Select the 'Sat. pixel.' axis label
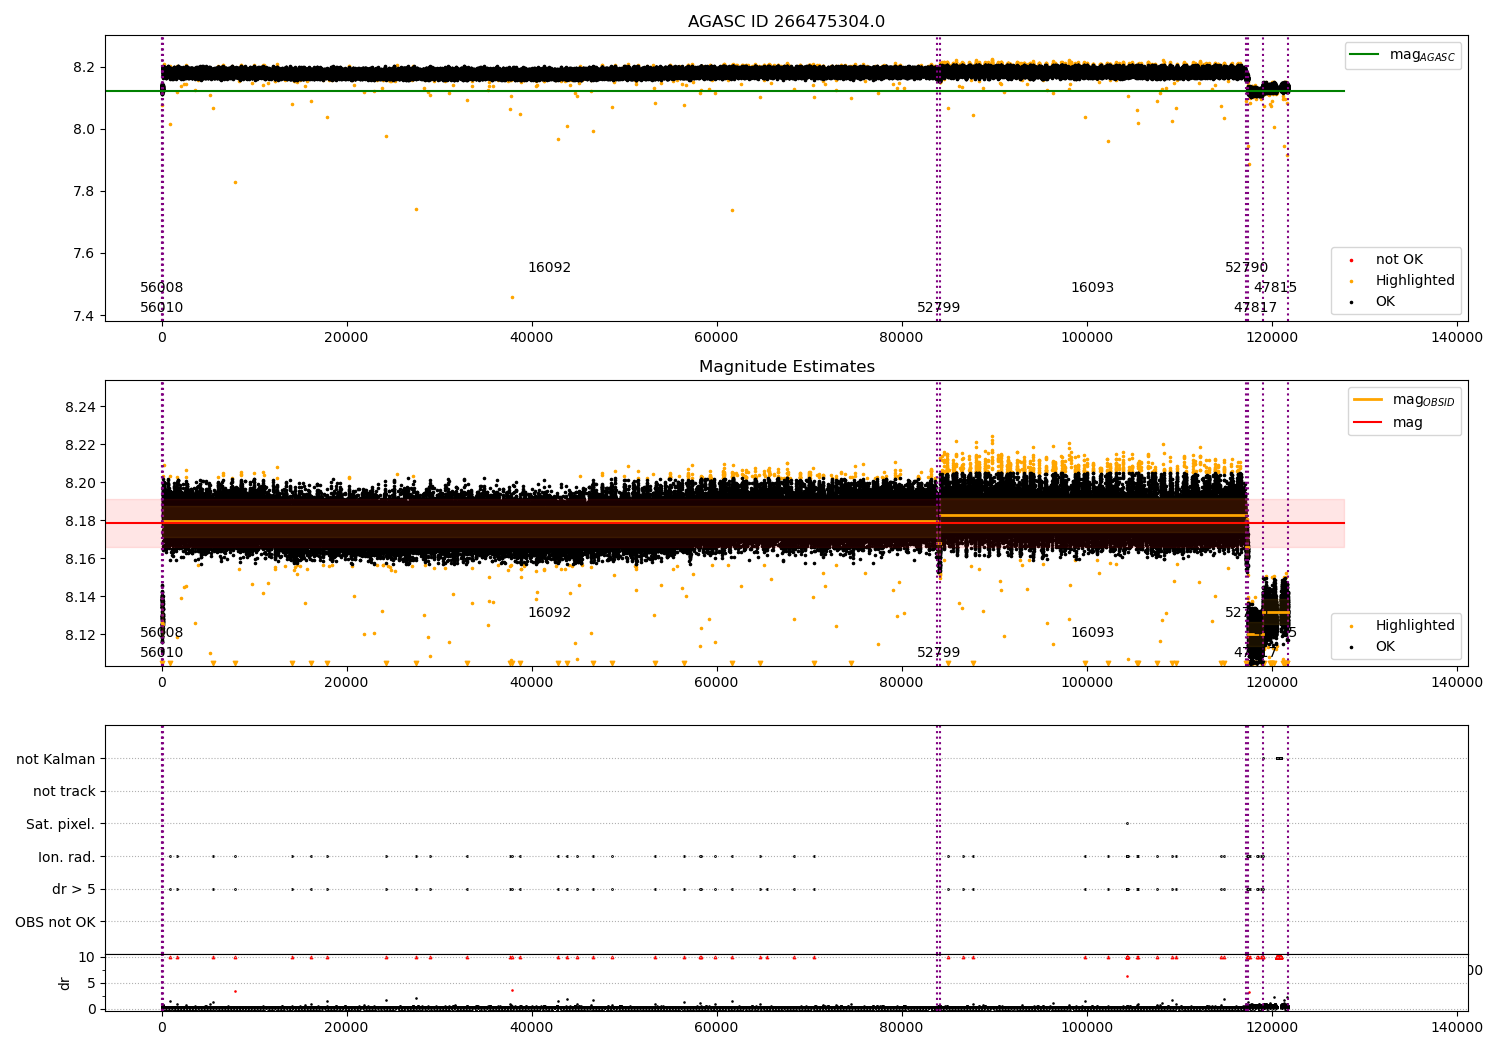The width and height of the screenshot is (1500, 1050). 61,824
